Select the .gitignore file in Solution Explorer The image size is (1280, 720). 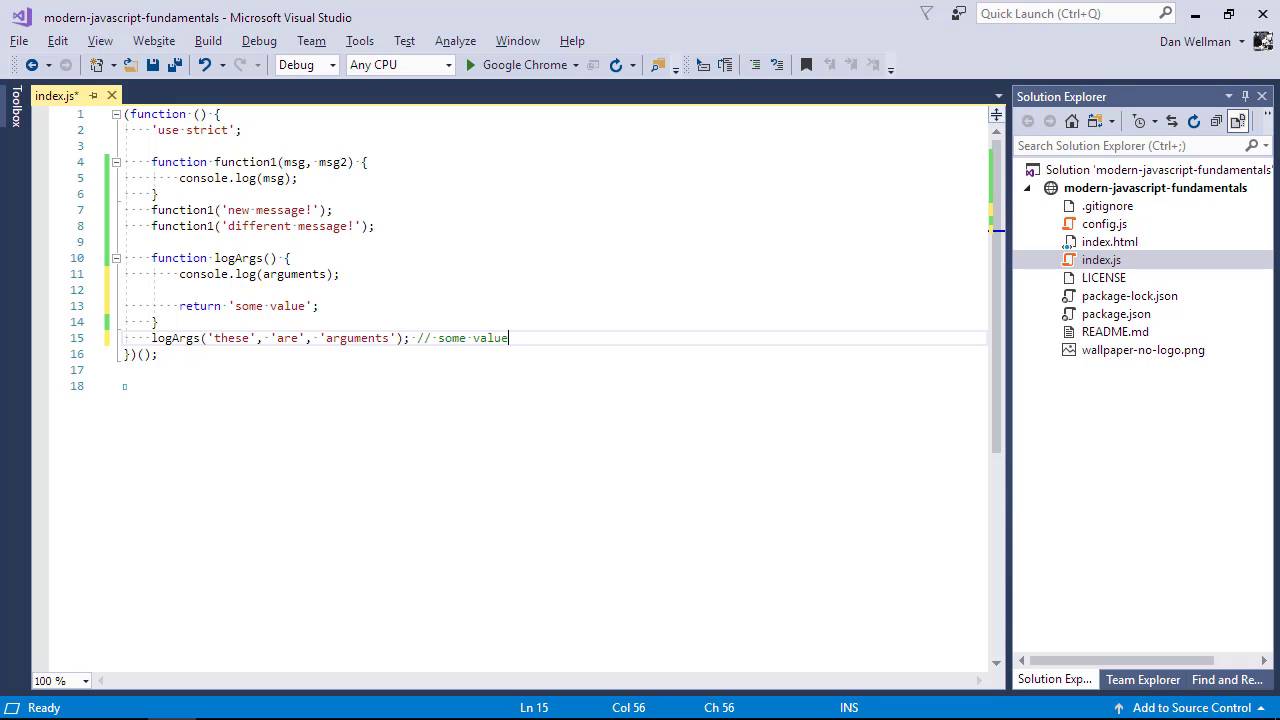click(x=1107, y=206)
